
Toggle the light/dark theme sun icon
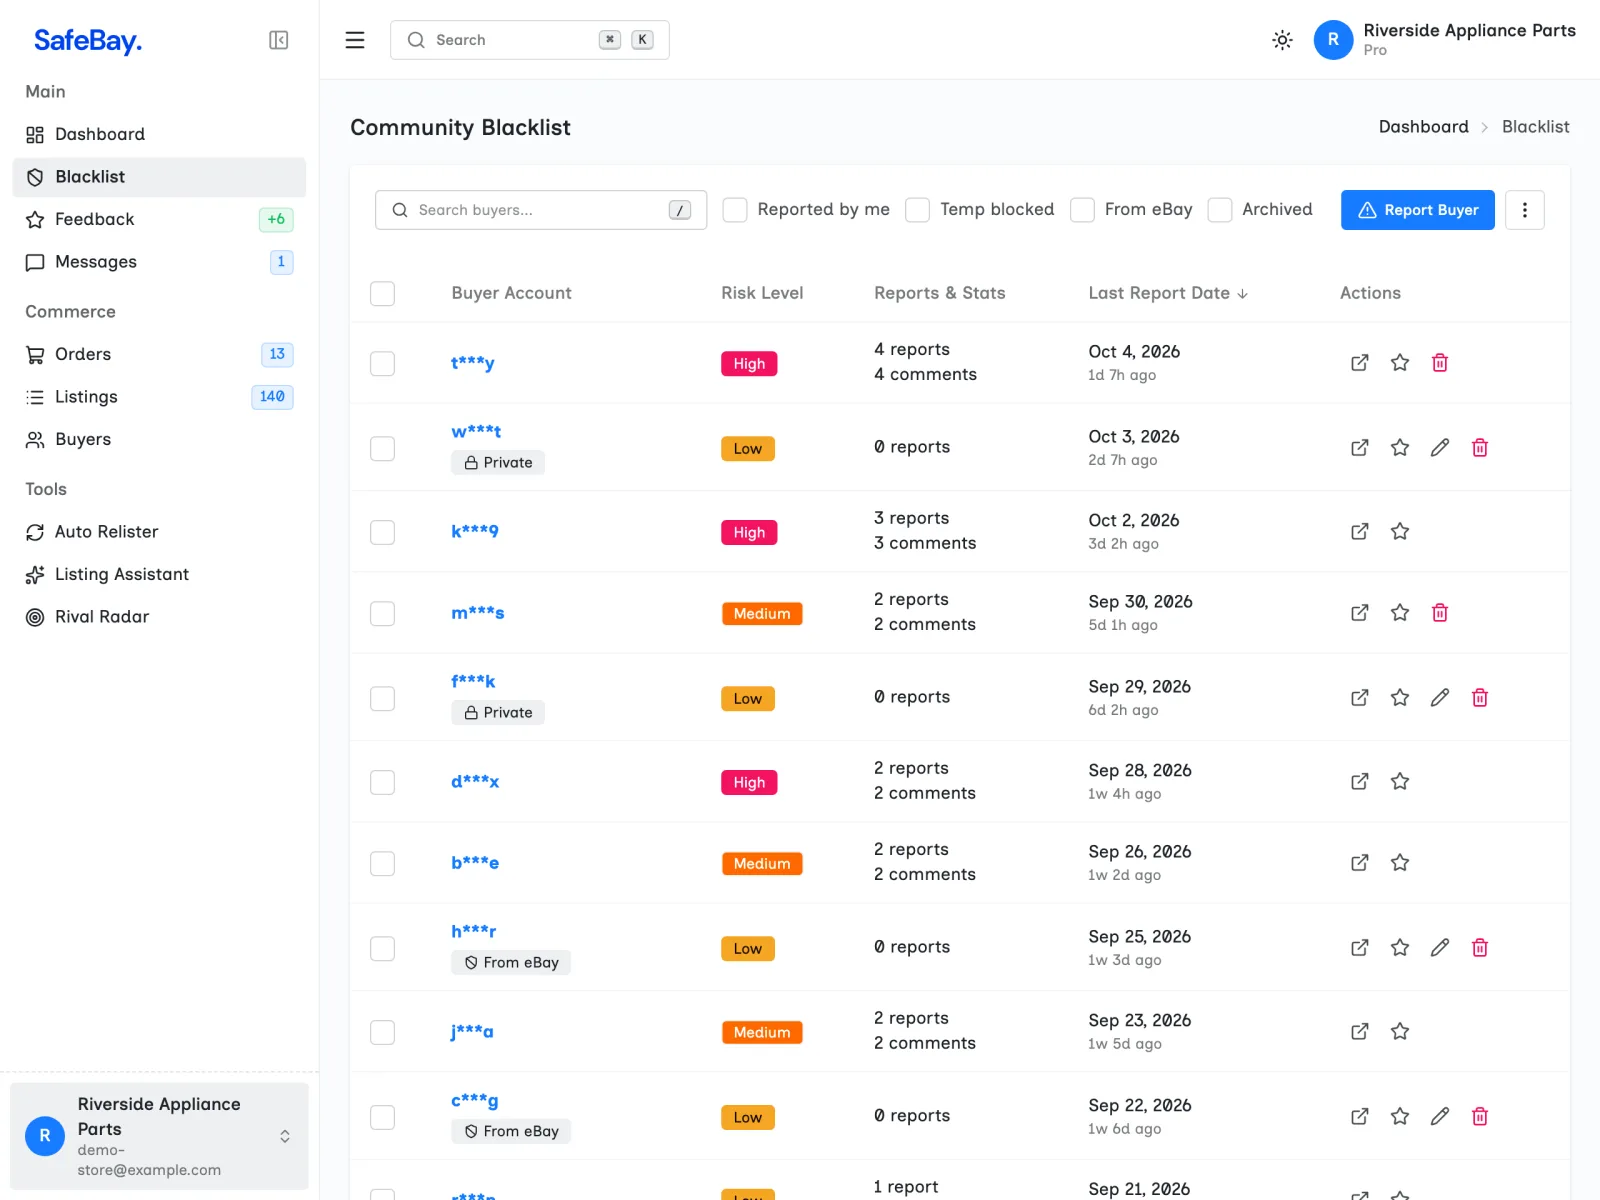coord(1282,40)
